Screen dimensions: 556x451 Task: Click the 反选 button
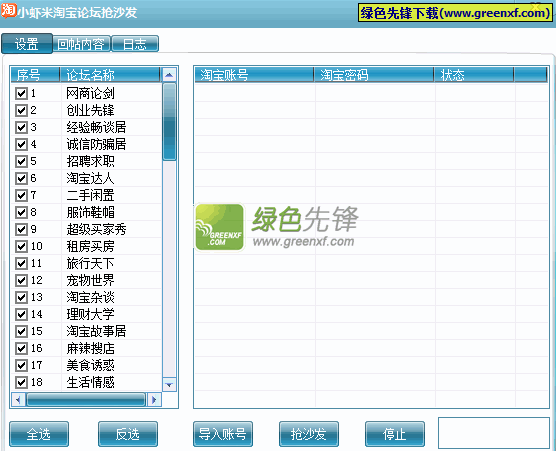click(128, 434)
